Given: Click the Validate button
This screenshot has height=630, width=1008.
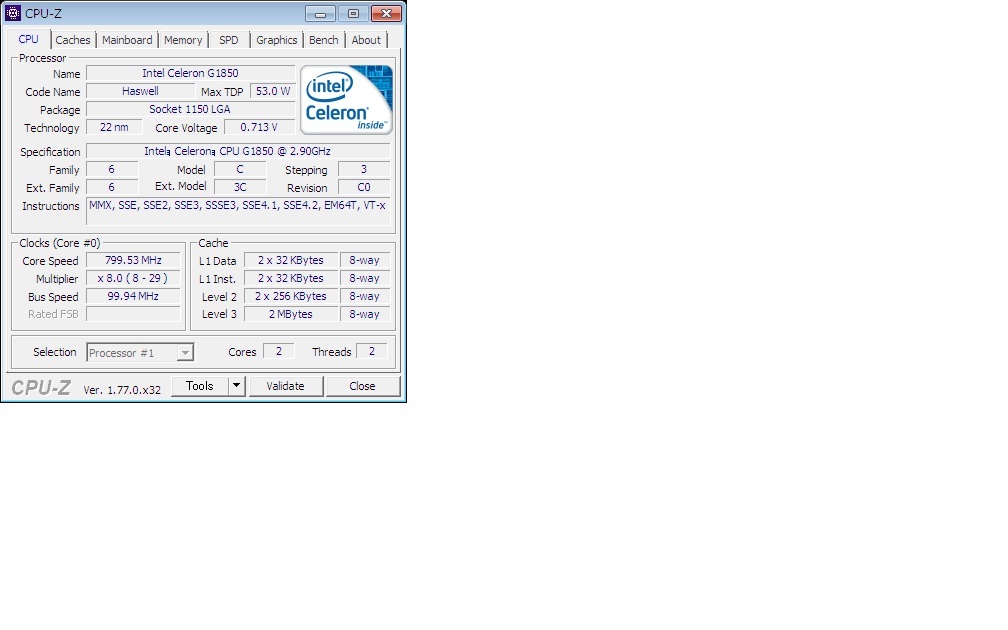Looking at the screenshot, I should click(x=285, y=386).
